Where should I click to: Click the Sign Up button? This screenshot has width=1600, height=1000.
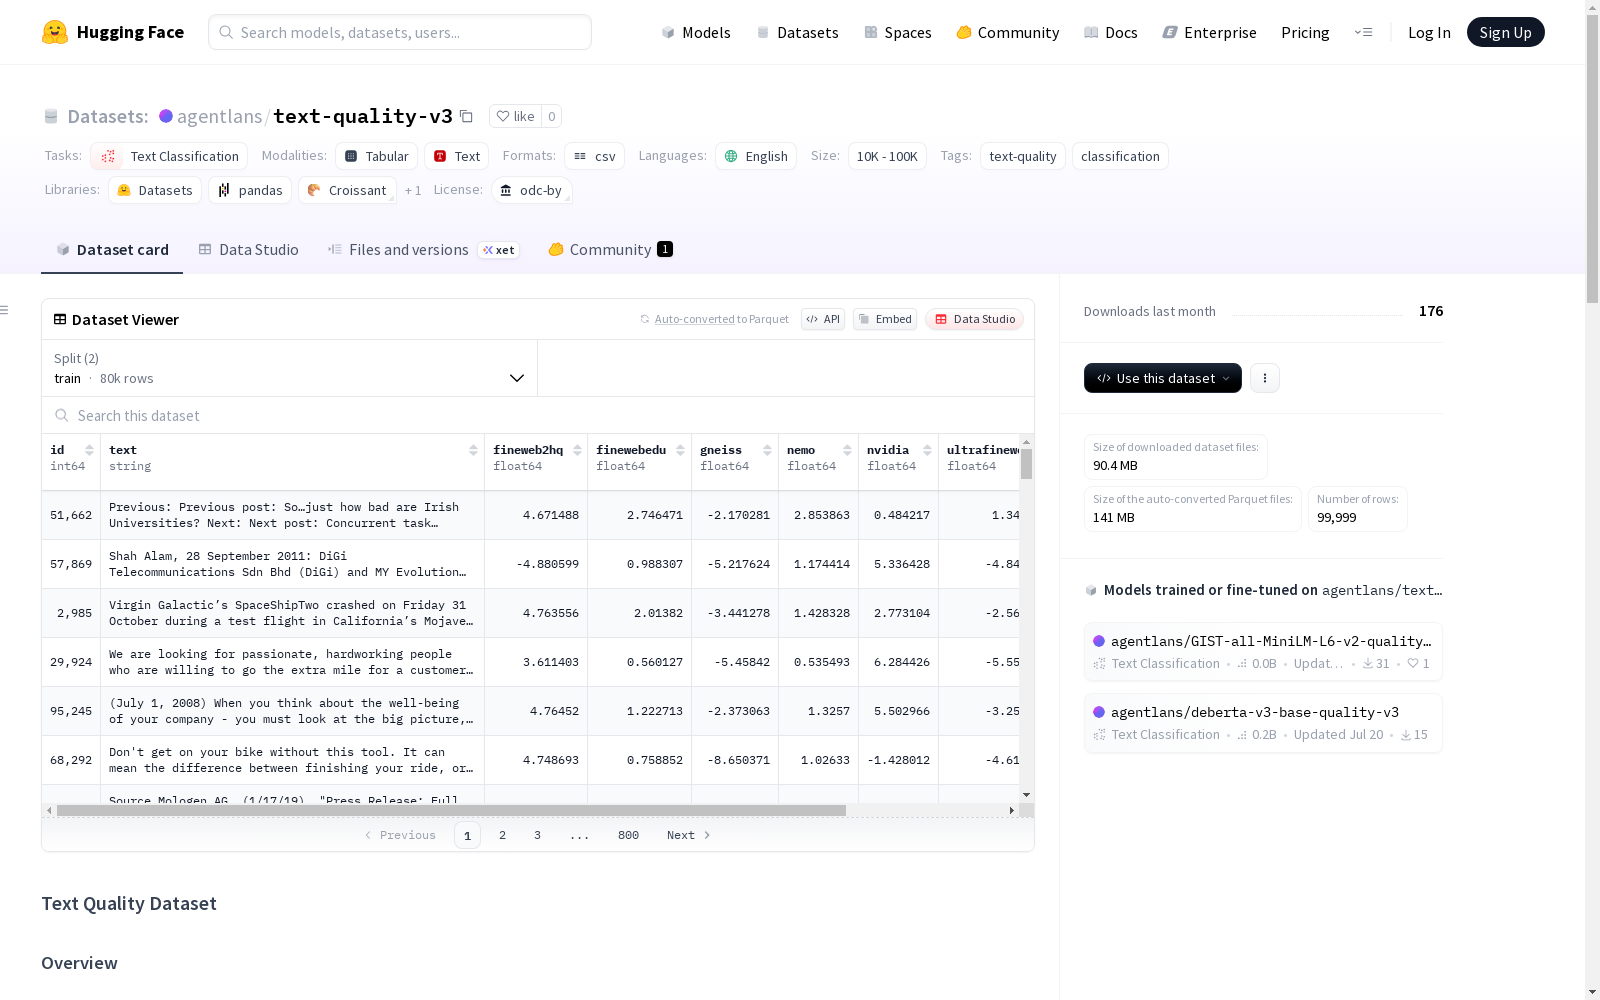point(1505,32)
